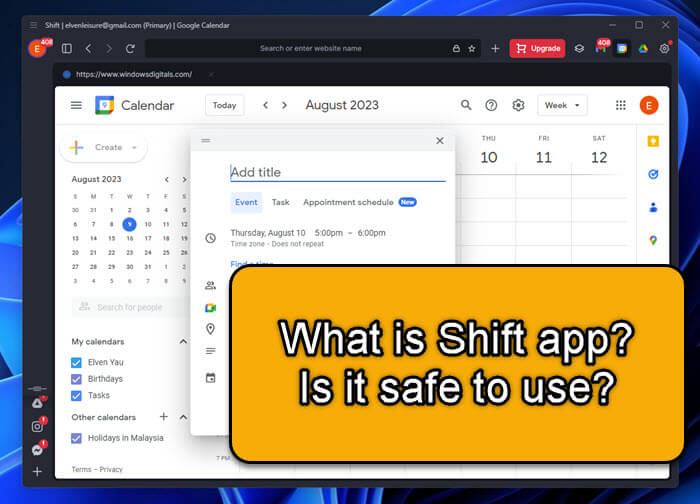The height and width of the screenshot is (504, 700).
Task: Select the Task tab
Action: click(280, 202)
